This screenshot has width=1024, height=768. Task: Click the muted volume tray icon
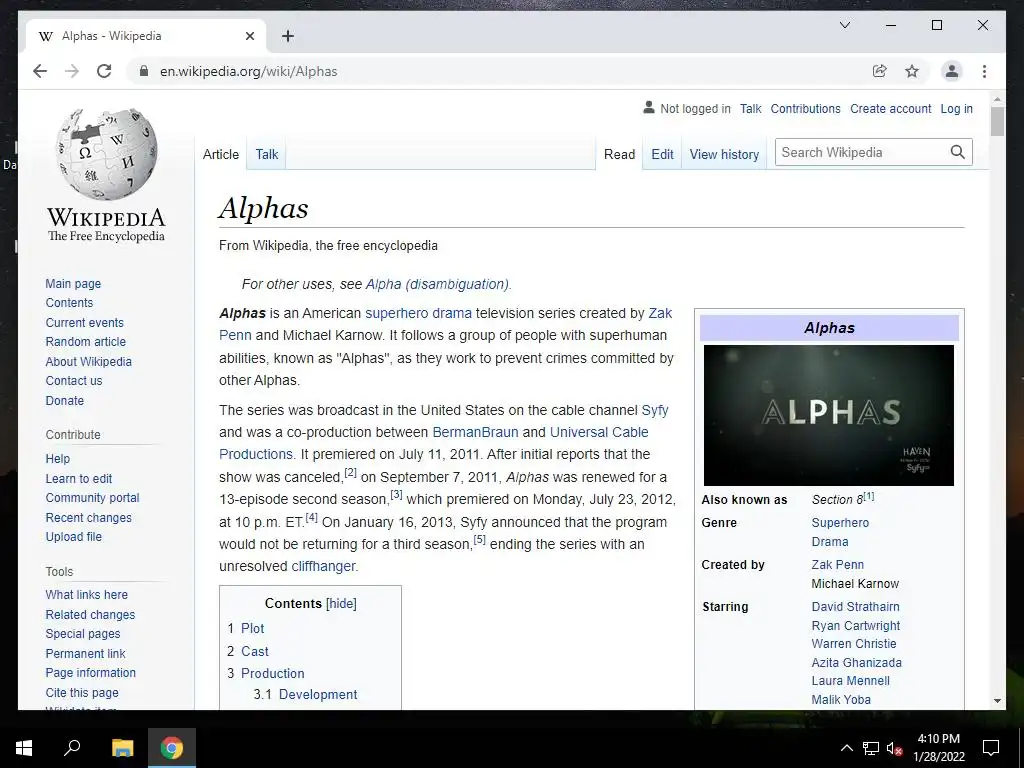[894, 748]
